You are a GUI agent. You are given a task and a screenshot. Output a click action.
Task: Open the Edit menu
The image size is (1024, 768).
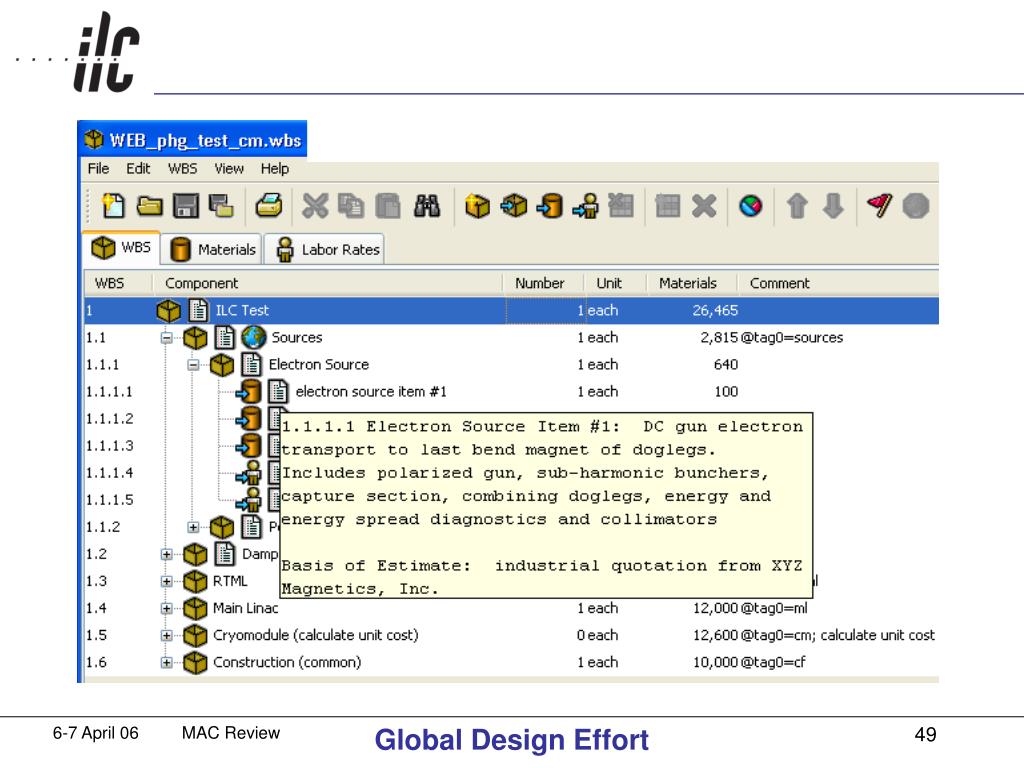click(138, 168)
